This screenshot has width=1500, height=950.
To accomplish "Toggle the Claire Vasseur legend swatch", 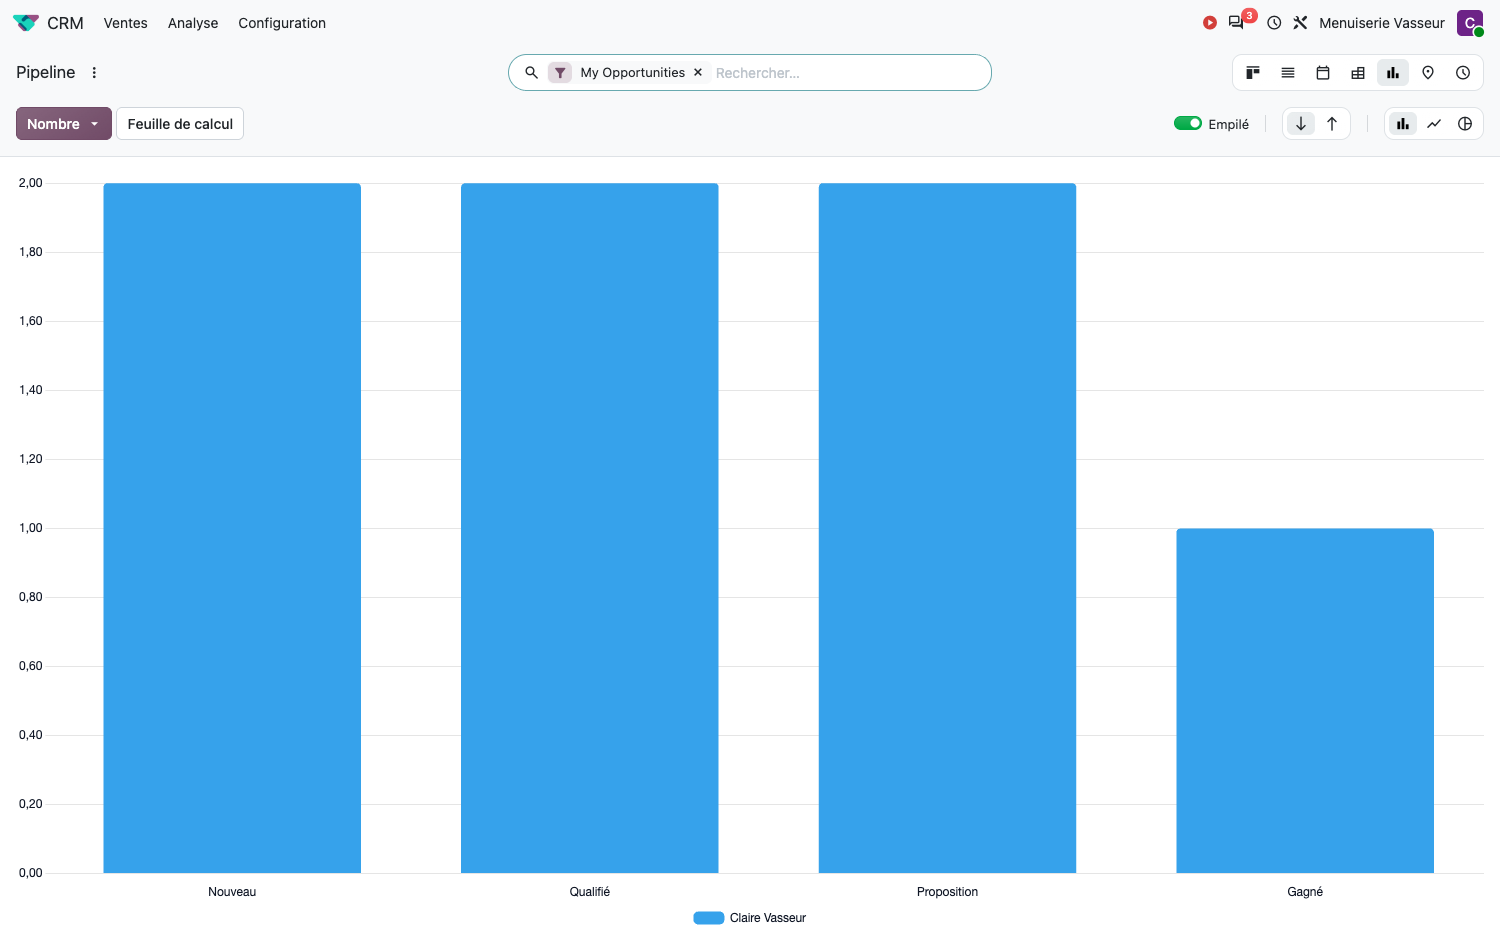I will tap(709, 918).
